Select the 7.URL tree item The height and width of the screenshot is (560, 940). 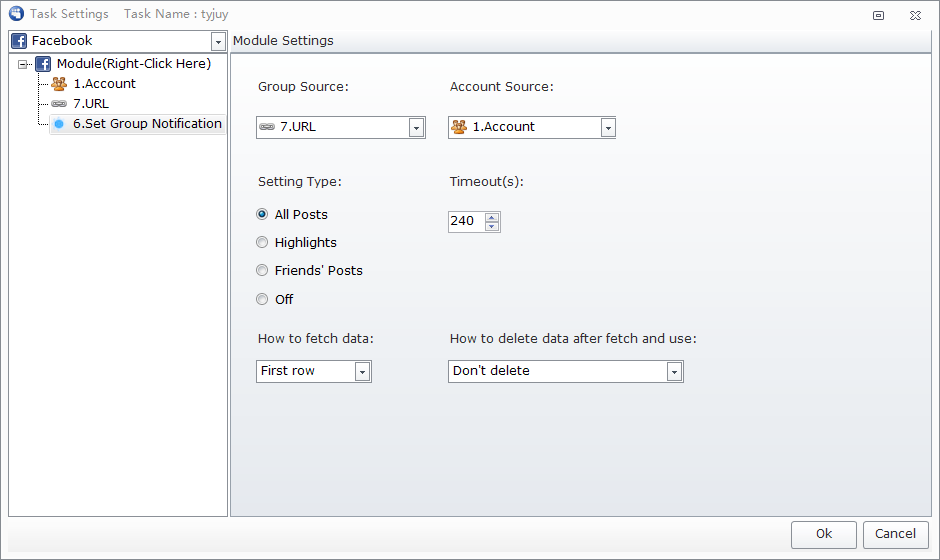click(91, 104)
